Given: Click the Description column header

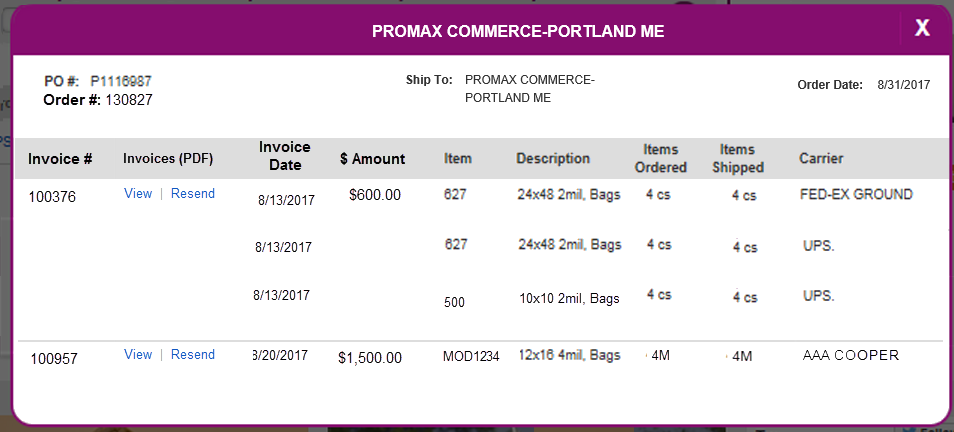Looking at the screenshot, I should pos(553,159).
